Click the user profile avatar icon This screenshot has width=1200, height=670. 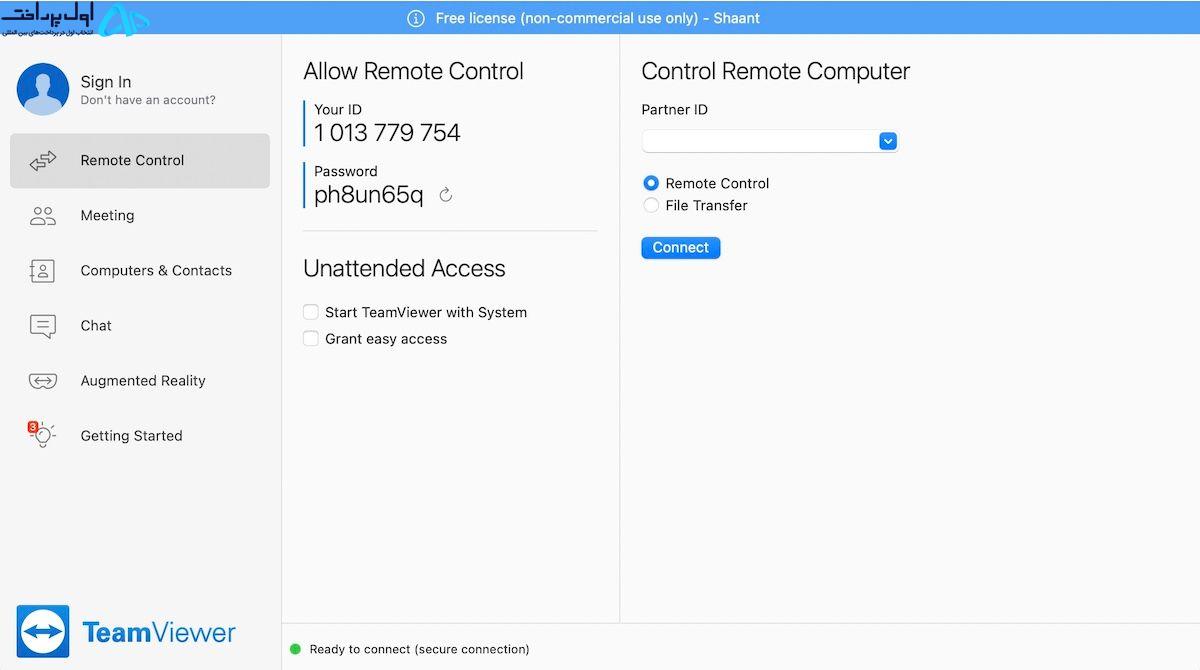click(43, 89)
